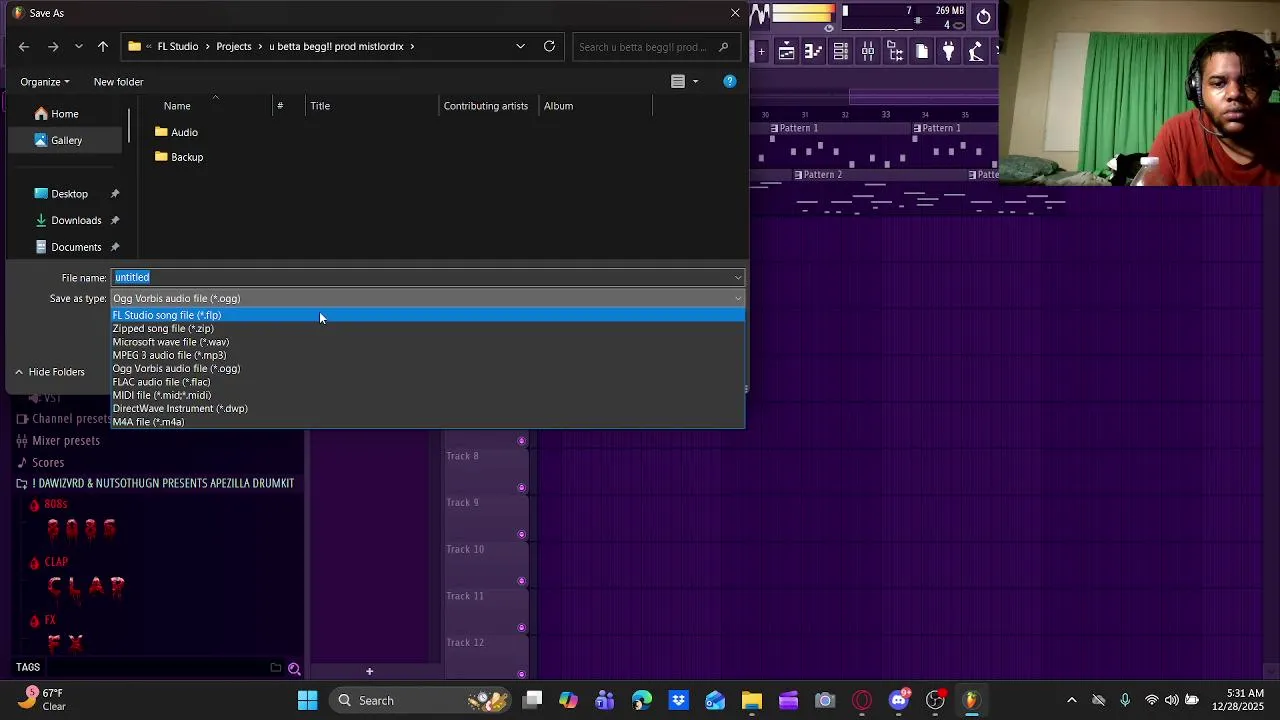Click the Audio folder icon

pyautogui.click(x=162, y=132)
